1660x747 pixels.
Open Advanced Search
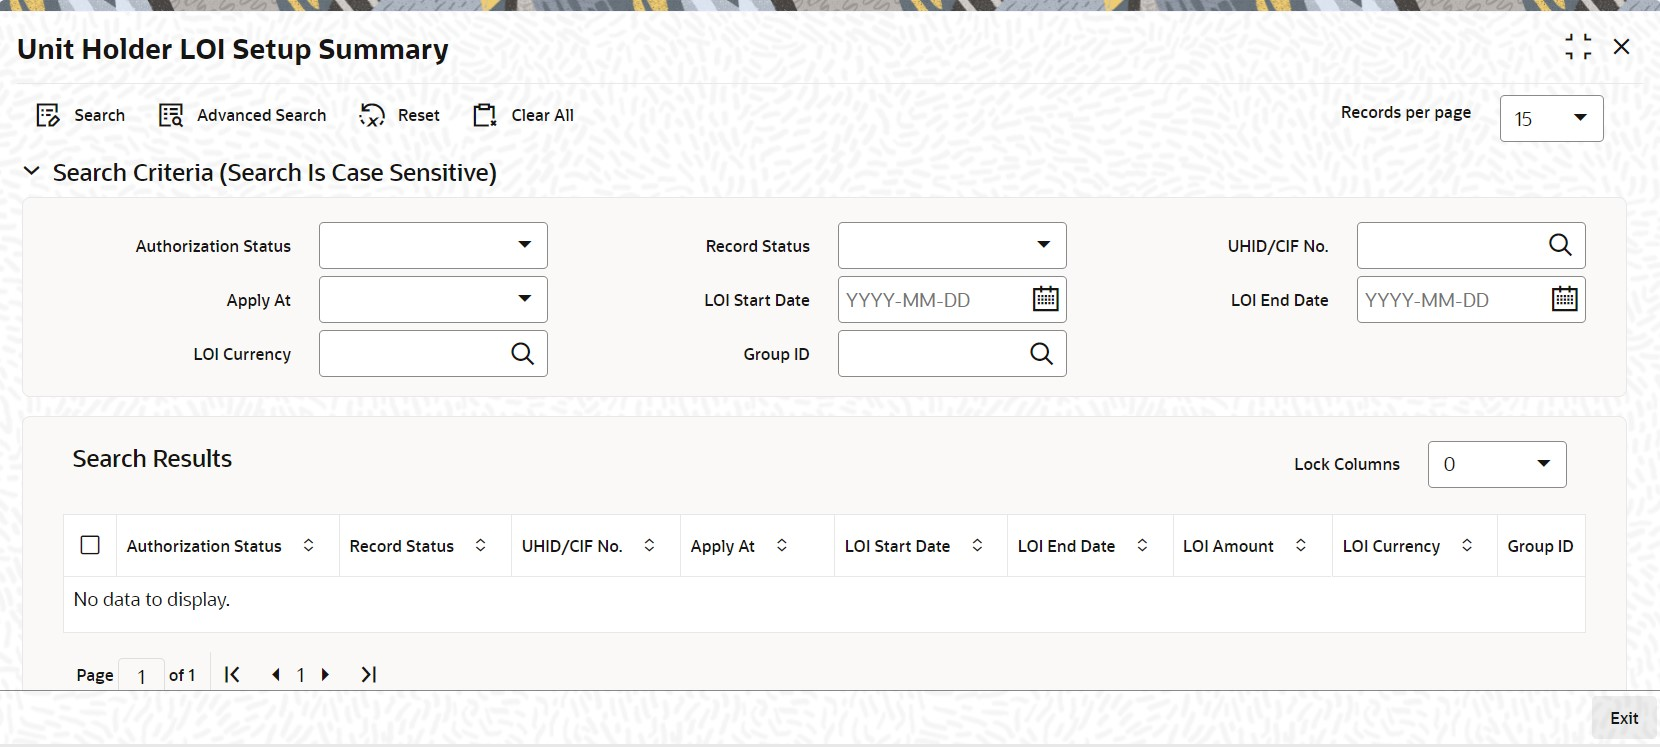click(x=242, y=115)
